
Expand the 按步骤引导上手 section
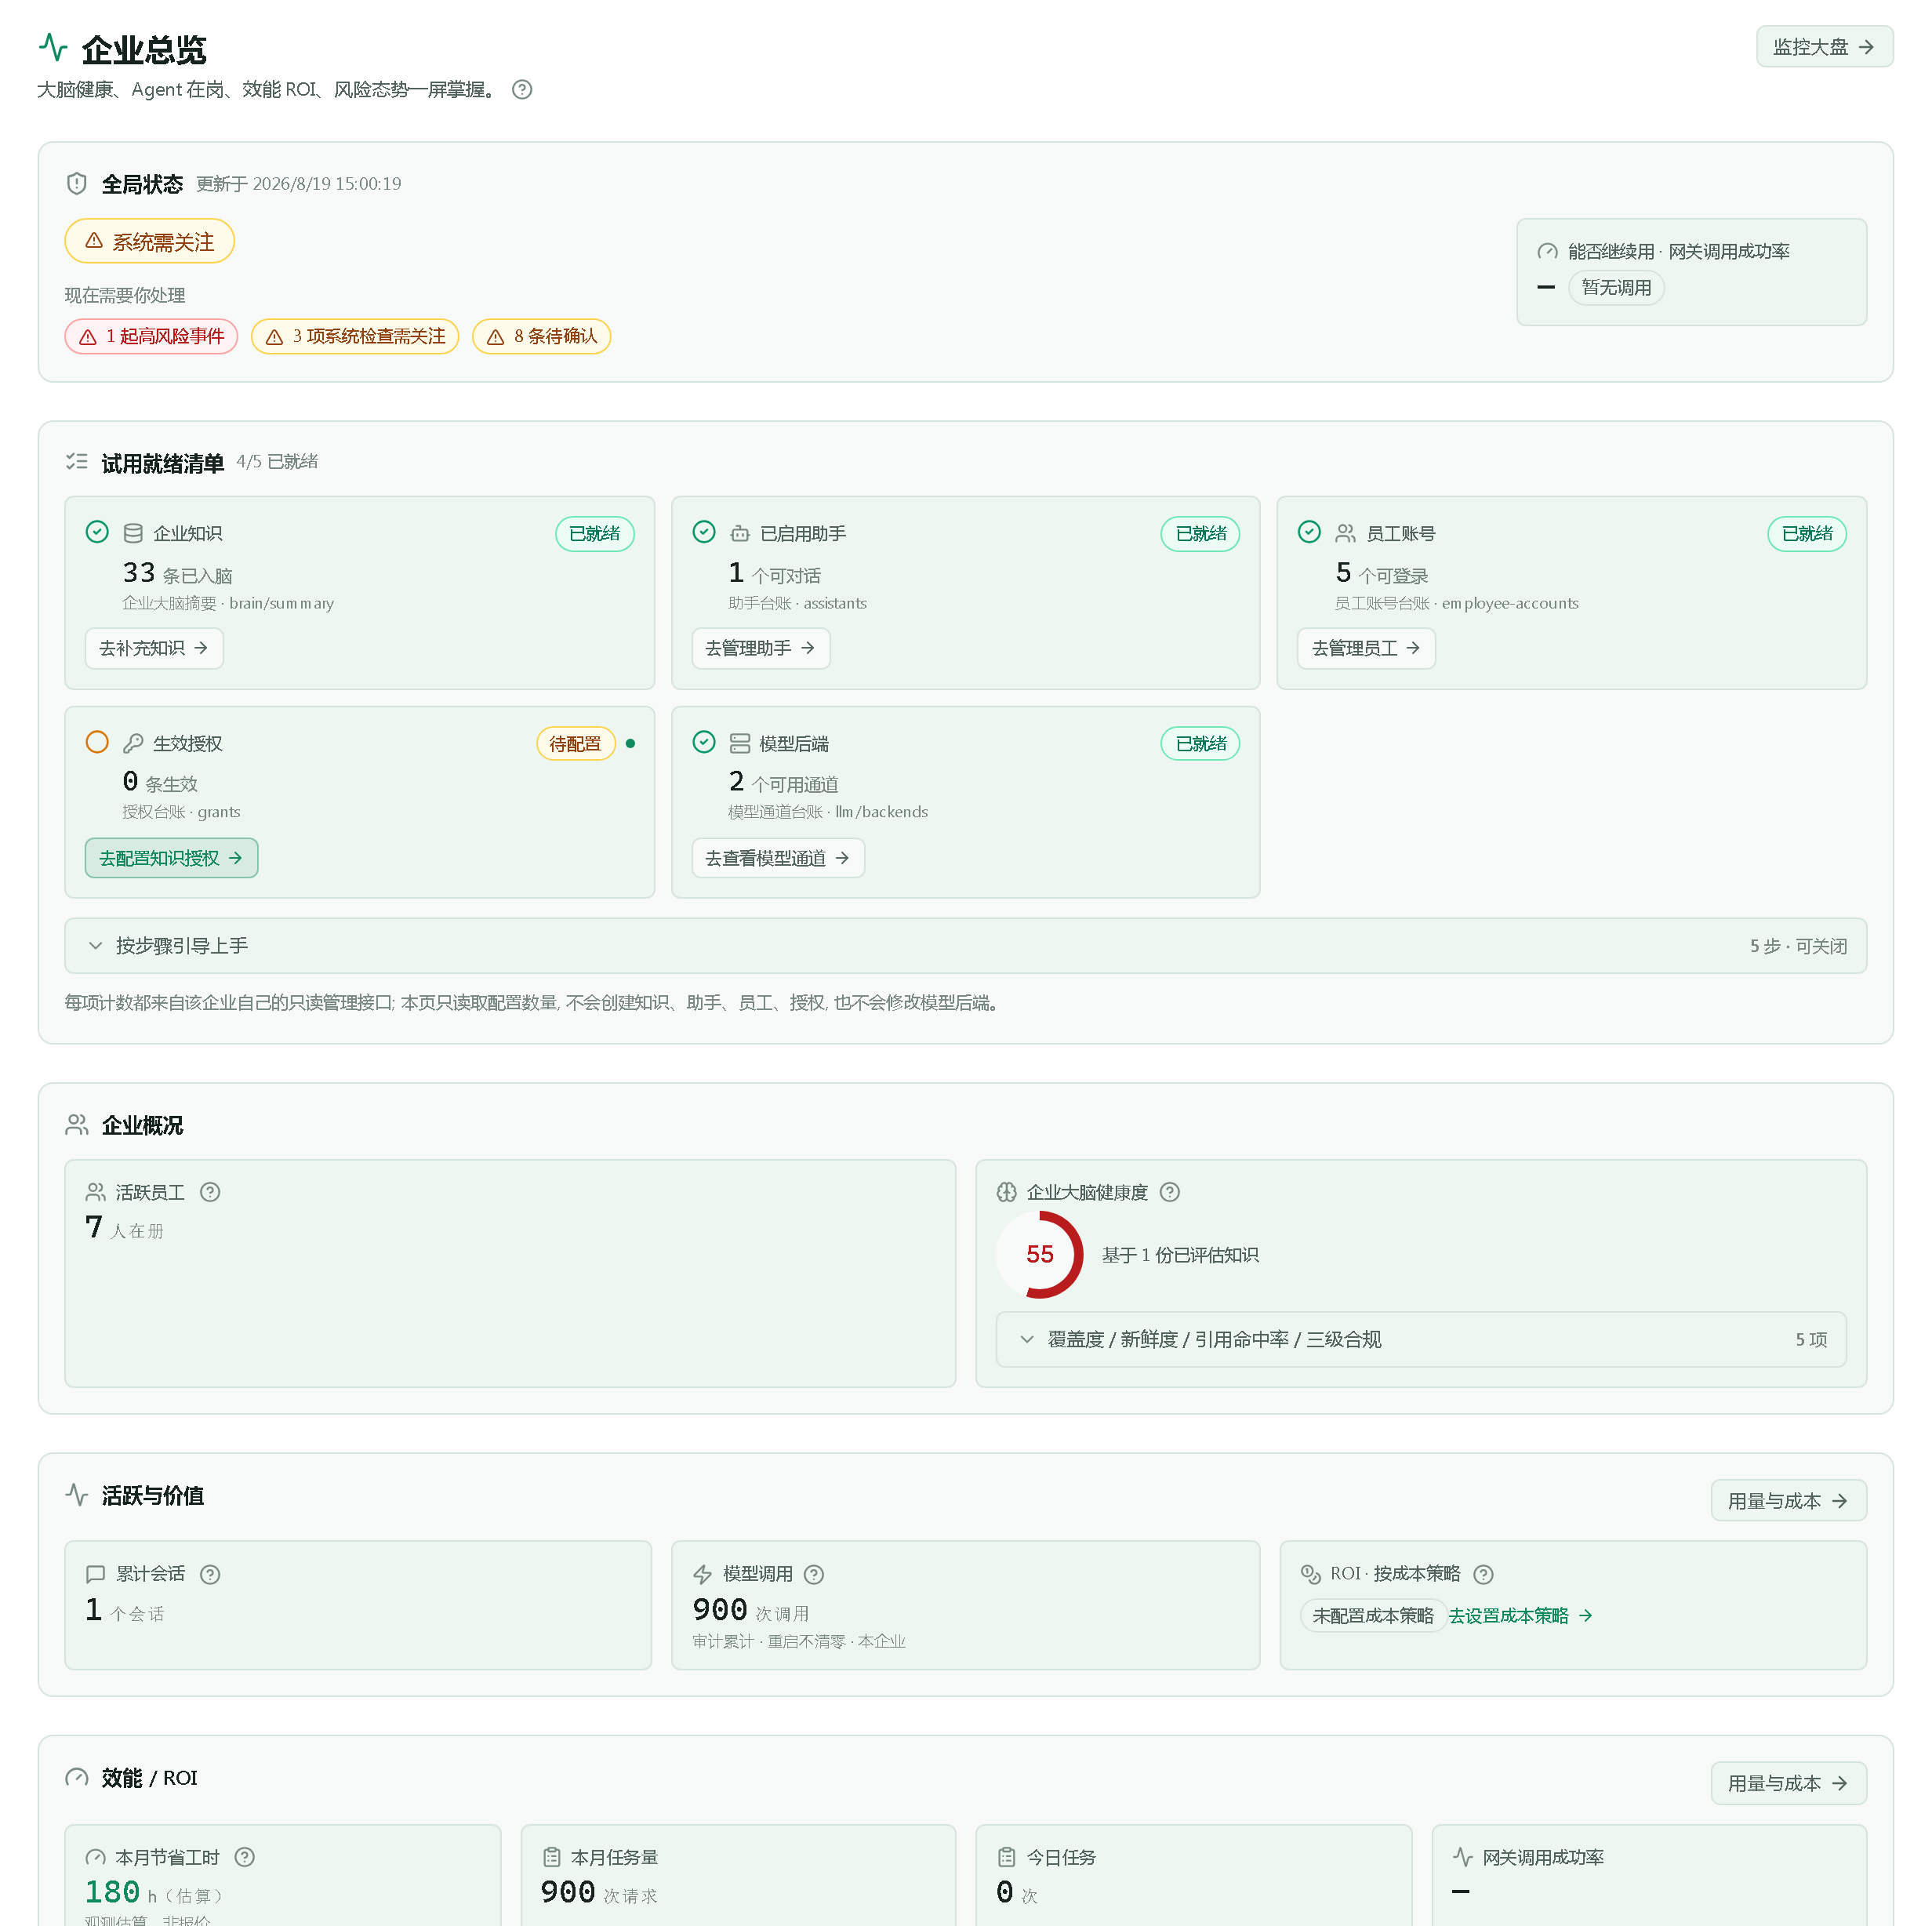965,946
